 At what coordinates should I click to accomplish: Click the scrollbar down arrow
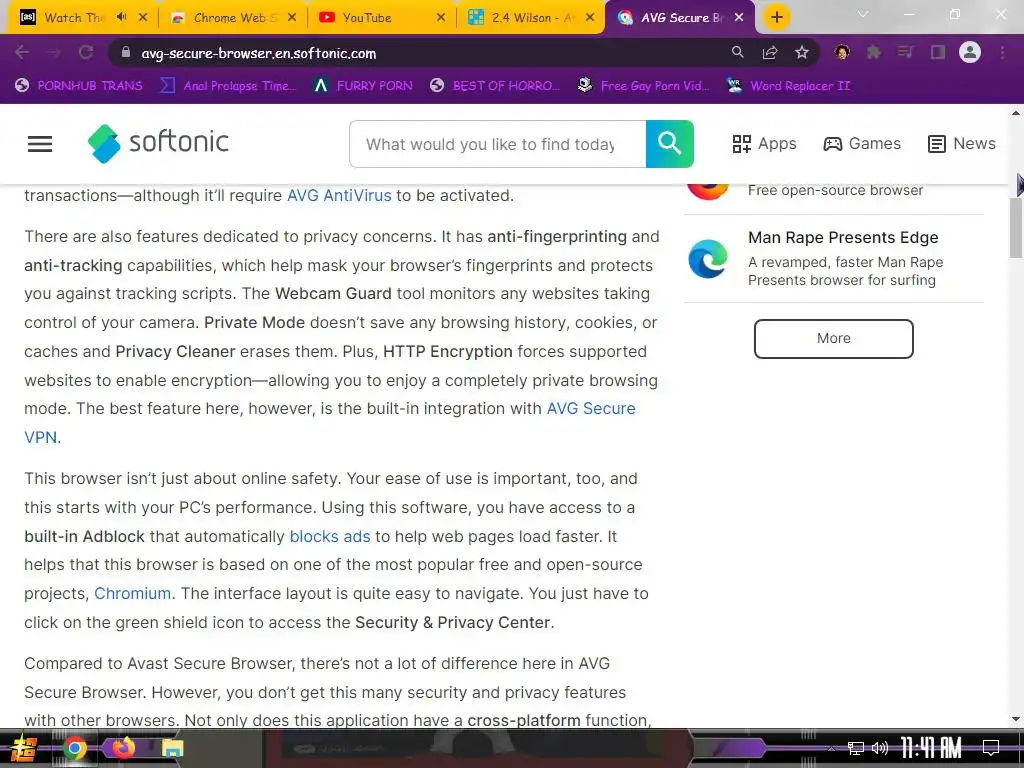1016,719
